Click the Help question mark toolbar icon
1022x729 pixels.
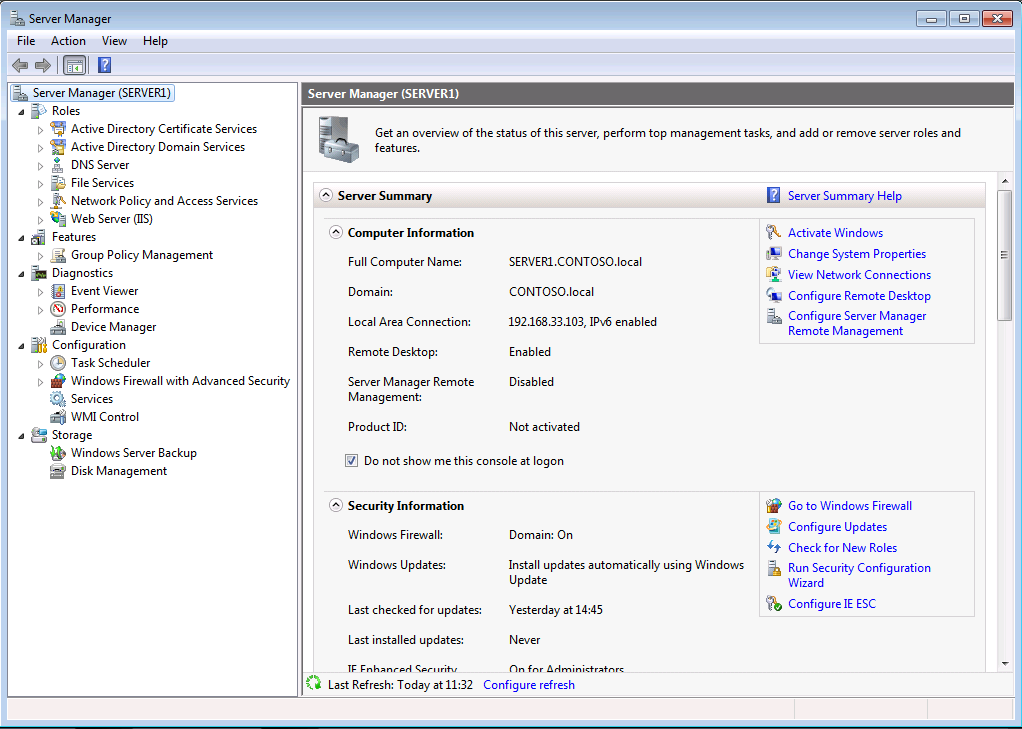click(104, 65)
